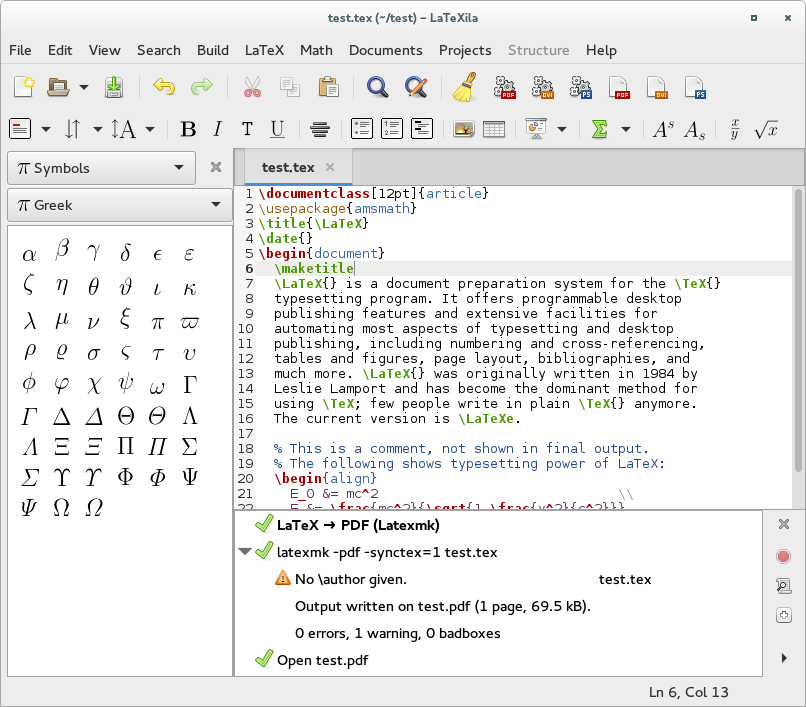Image resolution: width=806 pixels, height=707 pixels.
Task: Apply italic formatting
Action: click(x=218, y=129)
